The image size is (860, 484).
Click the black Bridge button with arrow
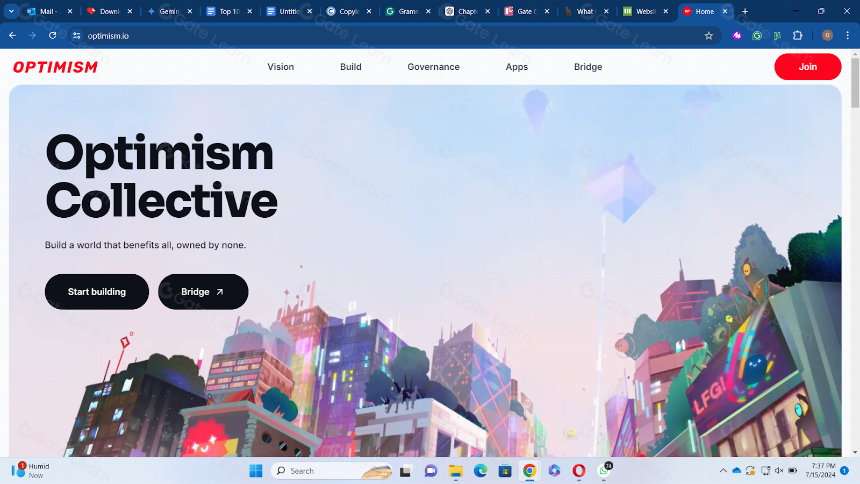point(203,291)
